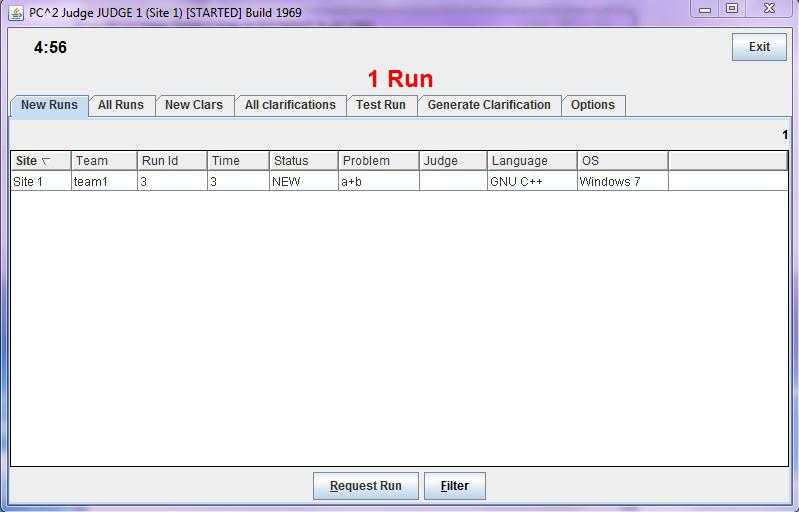Open the Filter dialog button
Viewport: 799px width, 512px height.
pos(455,486)
